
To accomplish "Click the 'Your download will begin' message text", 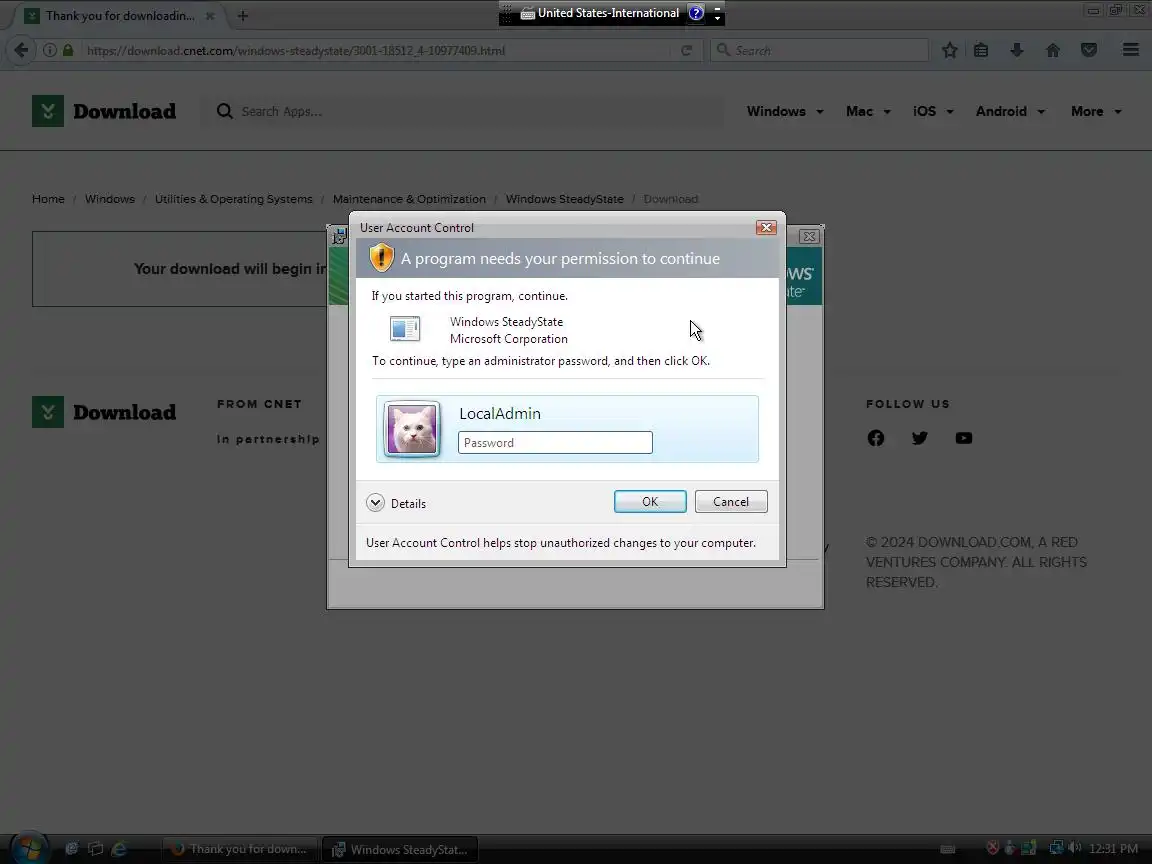I will point(229,269).
